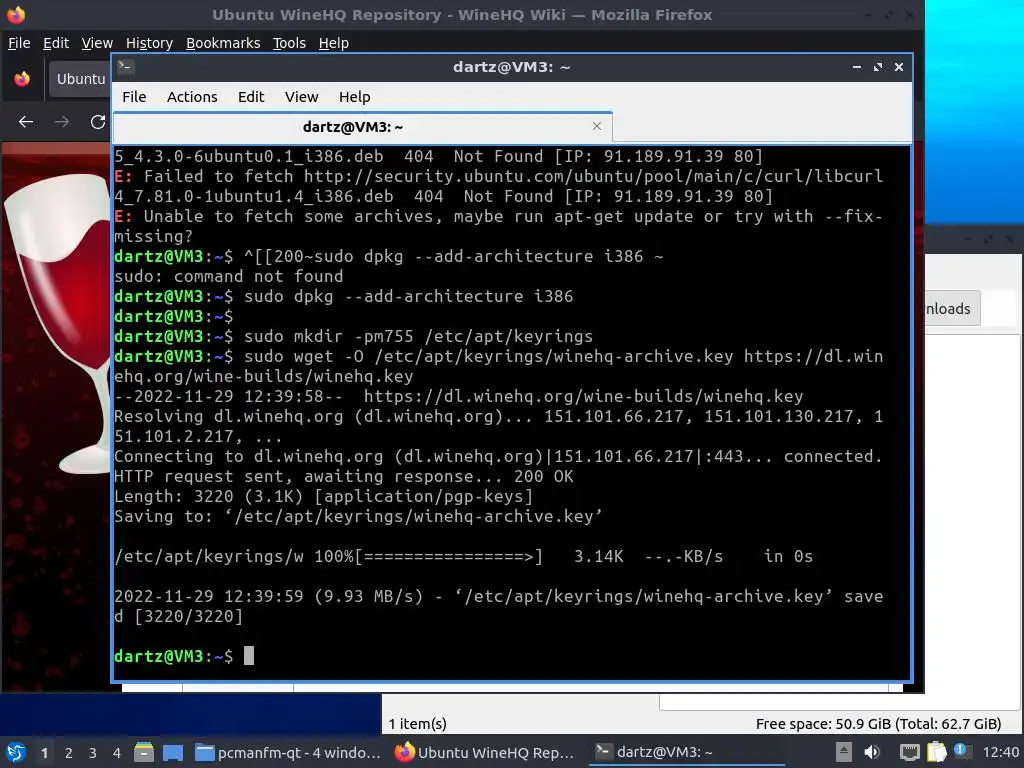
Task: Minimize the terminal window
Action: coord(856,67)
